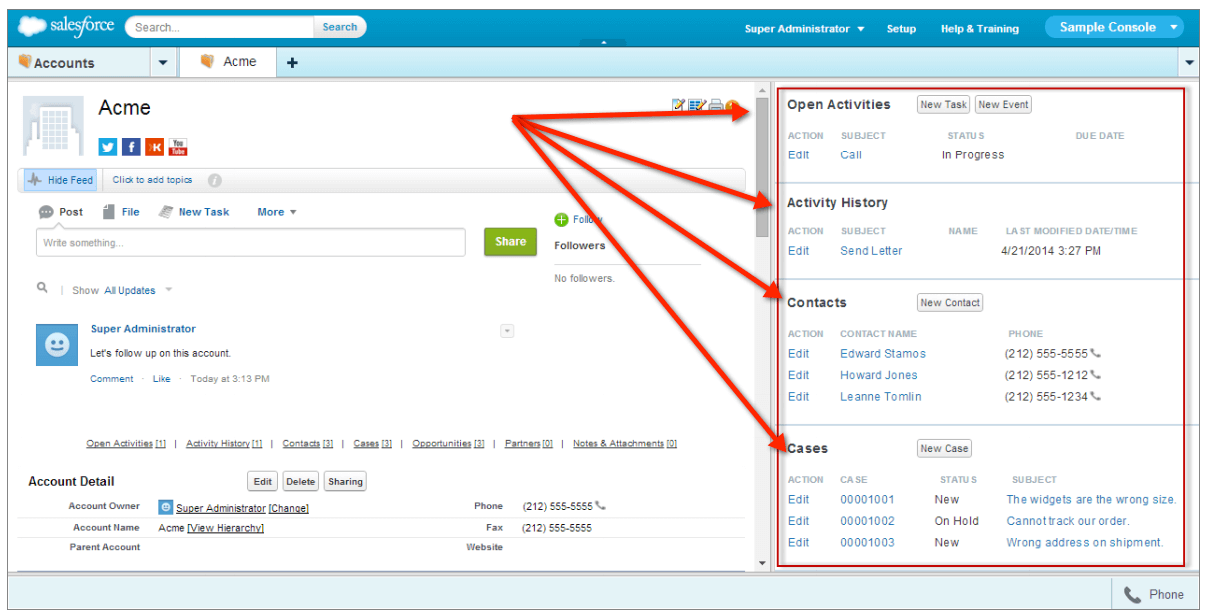1208x616 pixels.
Task: Click the printer icon for printable view
Action: 715,105
